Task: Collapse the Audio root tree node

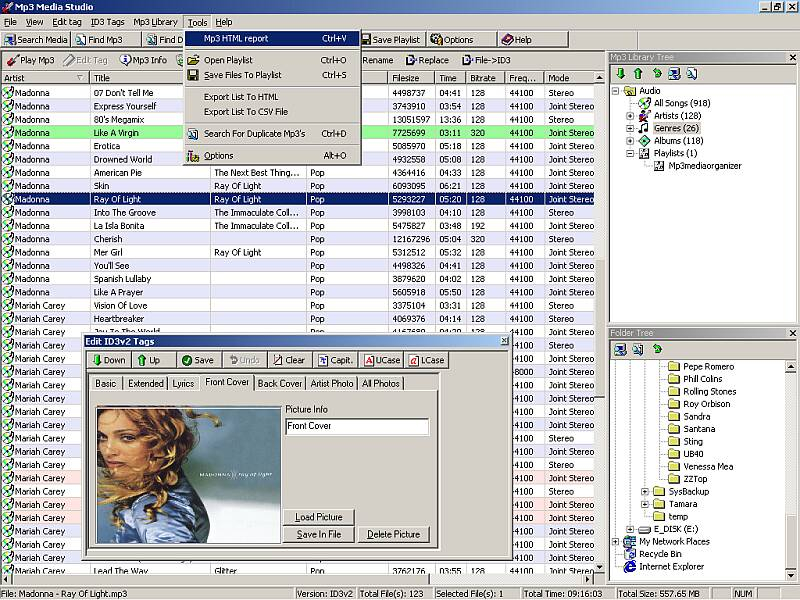Action: click(x=617, y=91)
